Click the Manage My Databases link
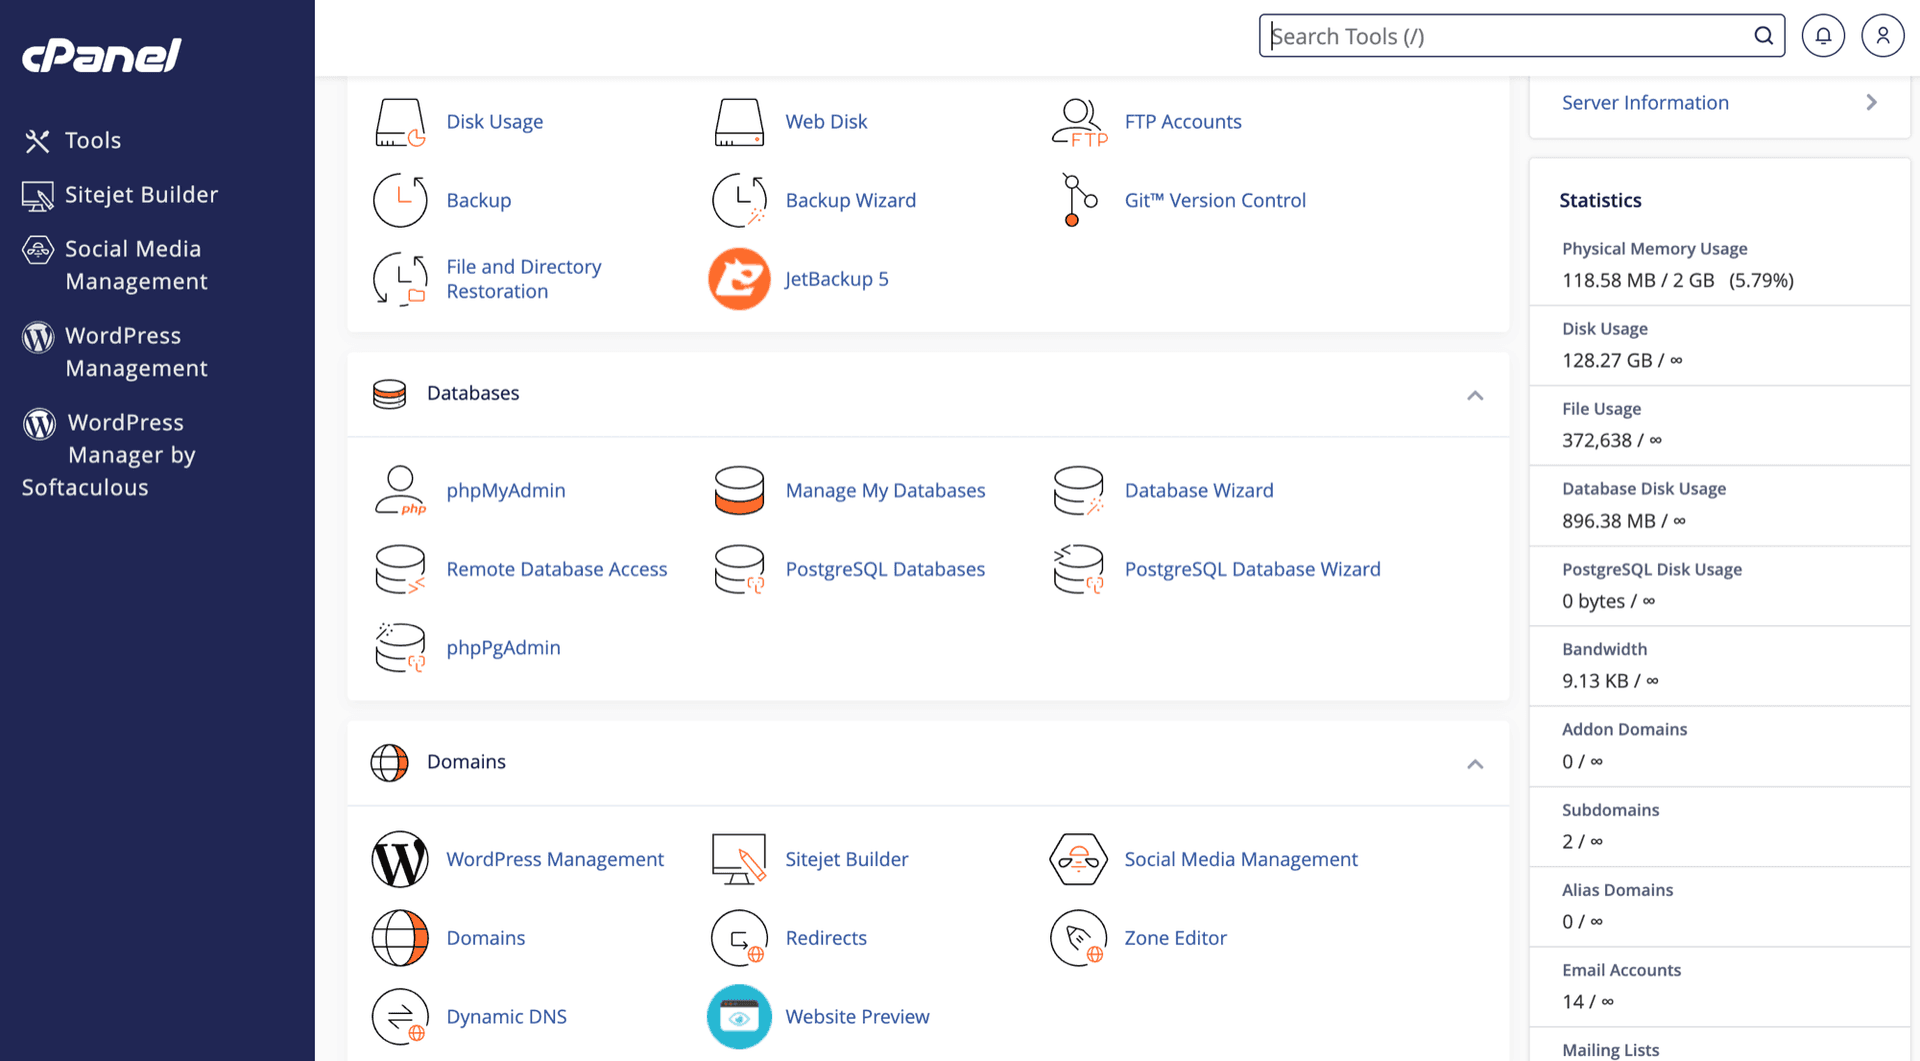This screenshot has width=1920, height=1061. click(885, 490)
